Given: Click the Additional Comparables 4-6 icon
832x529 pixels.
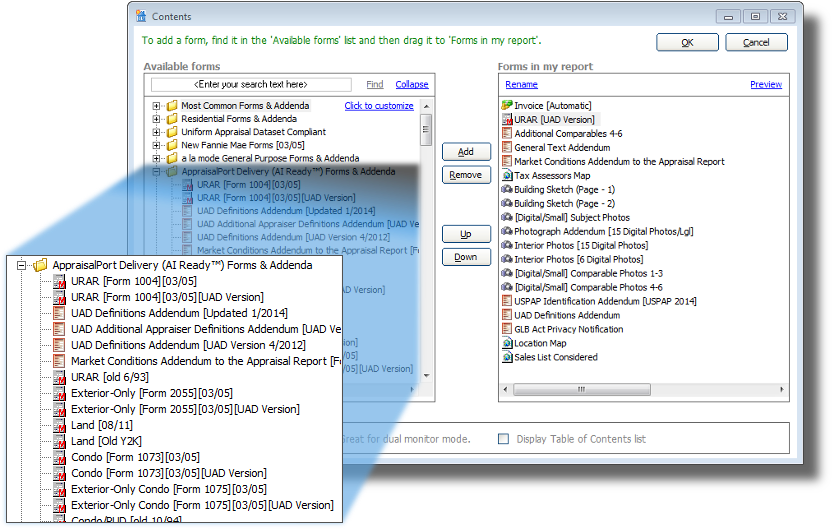Looking at the screenshot, I should click(x=507, y=133).
